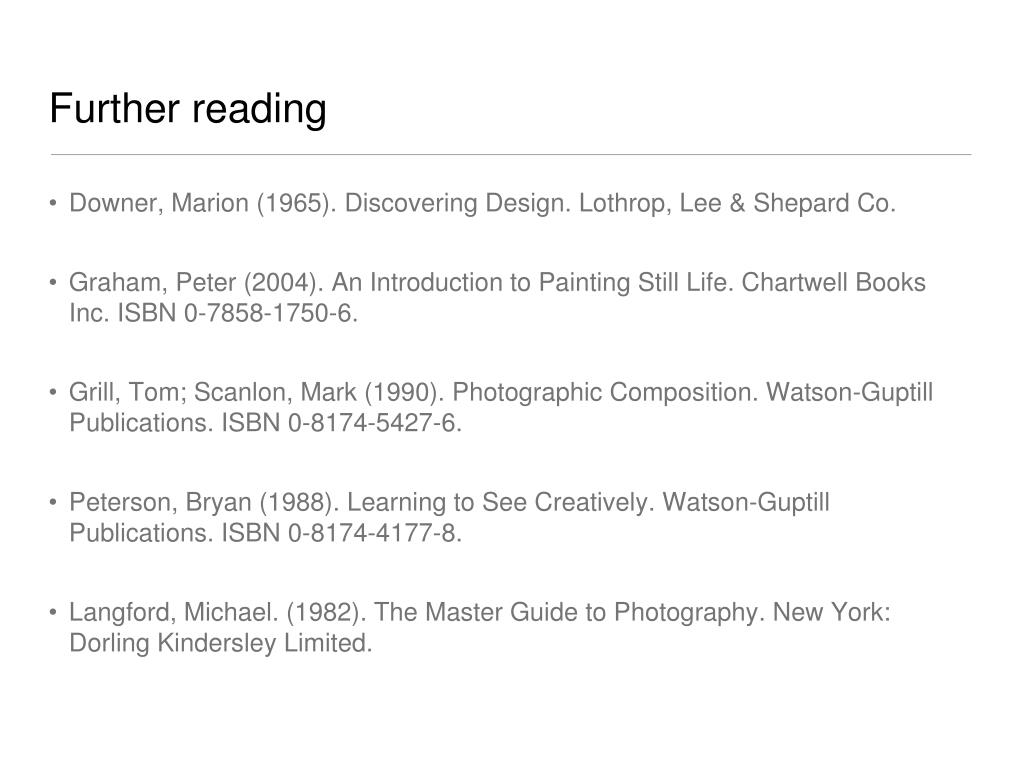This screenshot has width=1023, height=767.
Task: Click 'An Introduction to Painting Still Life' title
Action: 532,283
